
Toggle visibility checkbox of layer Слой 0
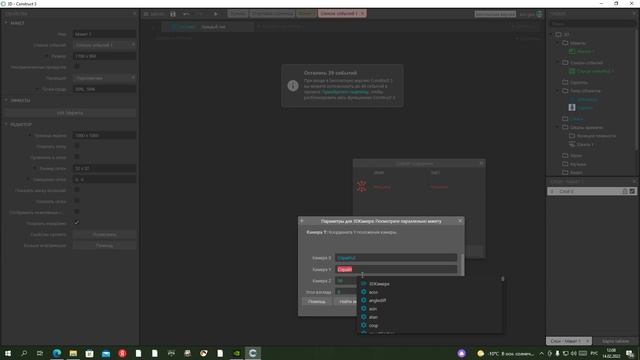pos(632,191)
